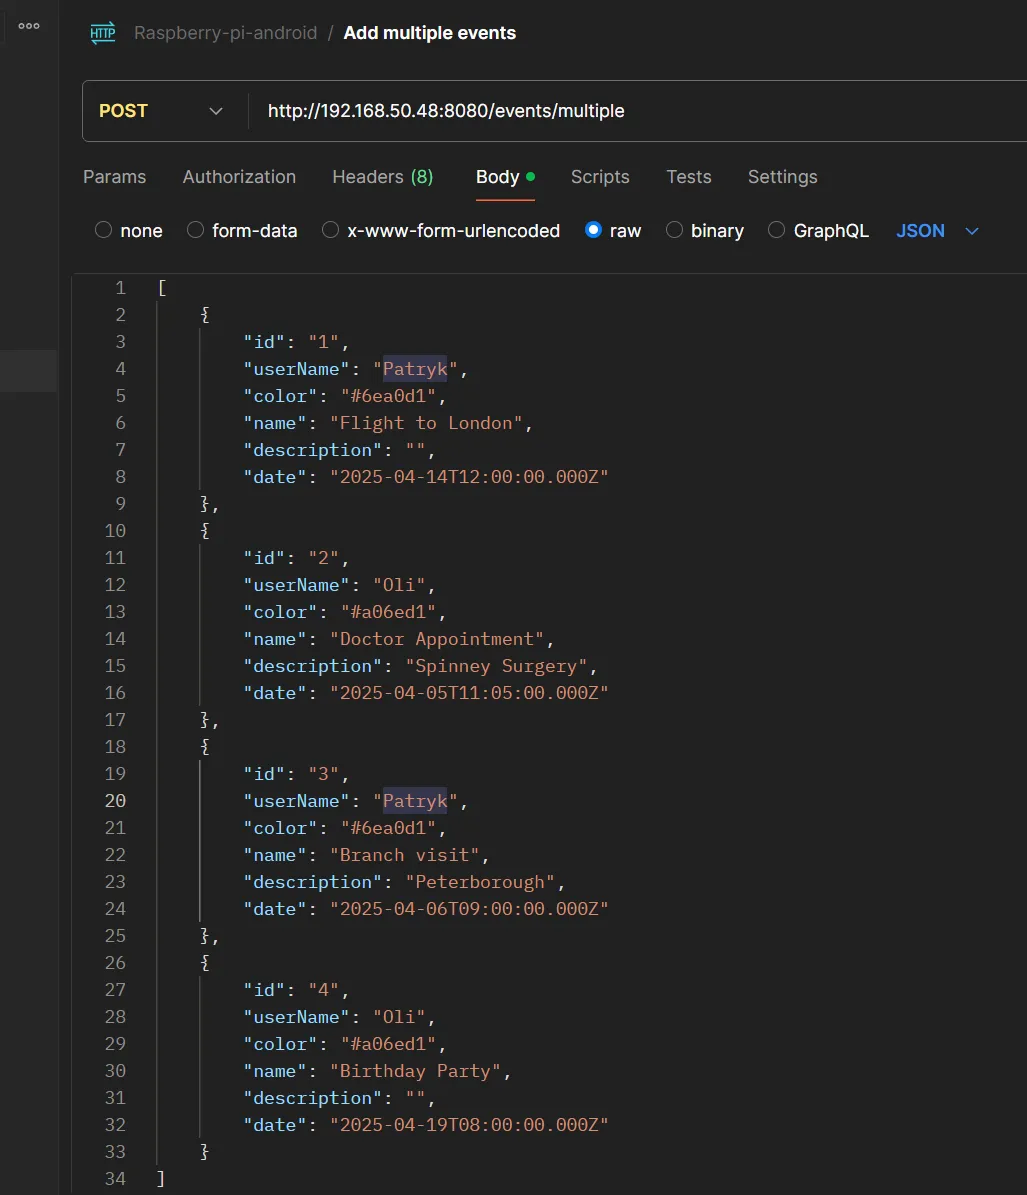Open the Tests tab
The width and height of the screenshot is (1027, 1195).
click(x=689, y=177)
